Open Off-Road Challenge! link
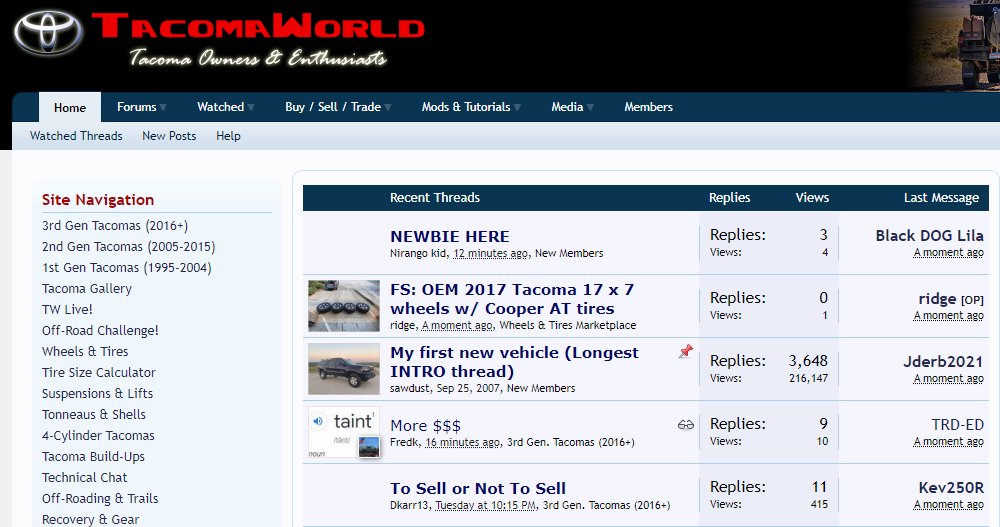The image size is (1000, 527). (x=100, y=330)
